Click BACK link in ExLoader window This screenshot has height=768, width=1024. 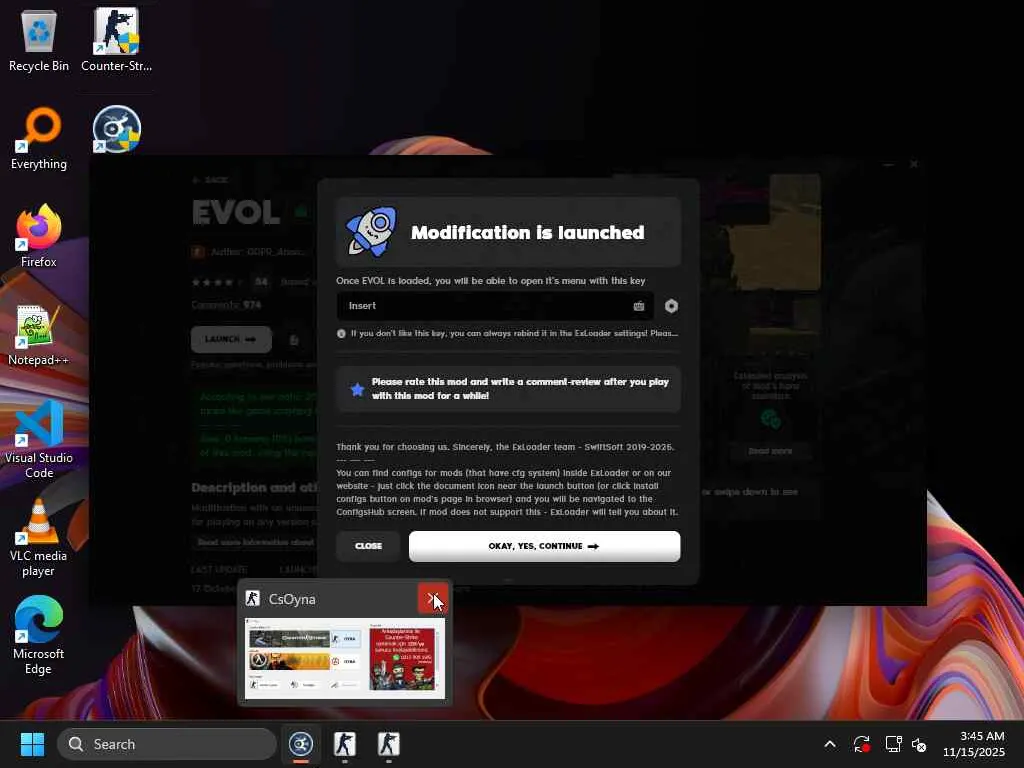(x=210, y=180)
